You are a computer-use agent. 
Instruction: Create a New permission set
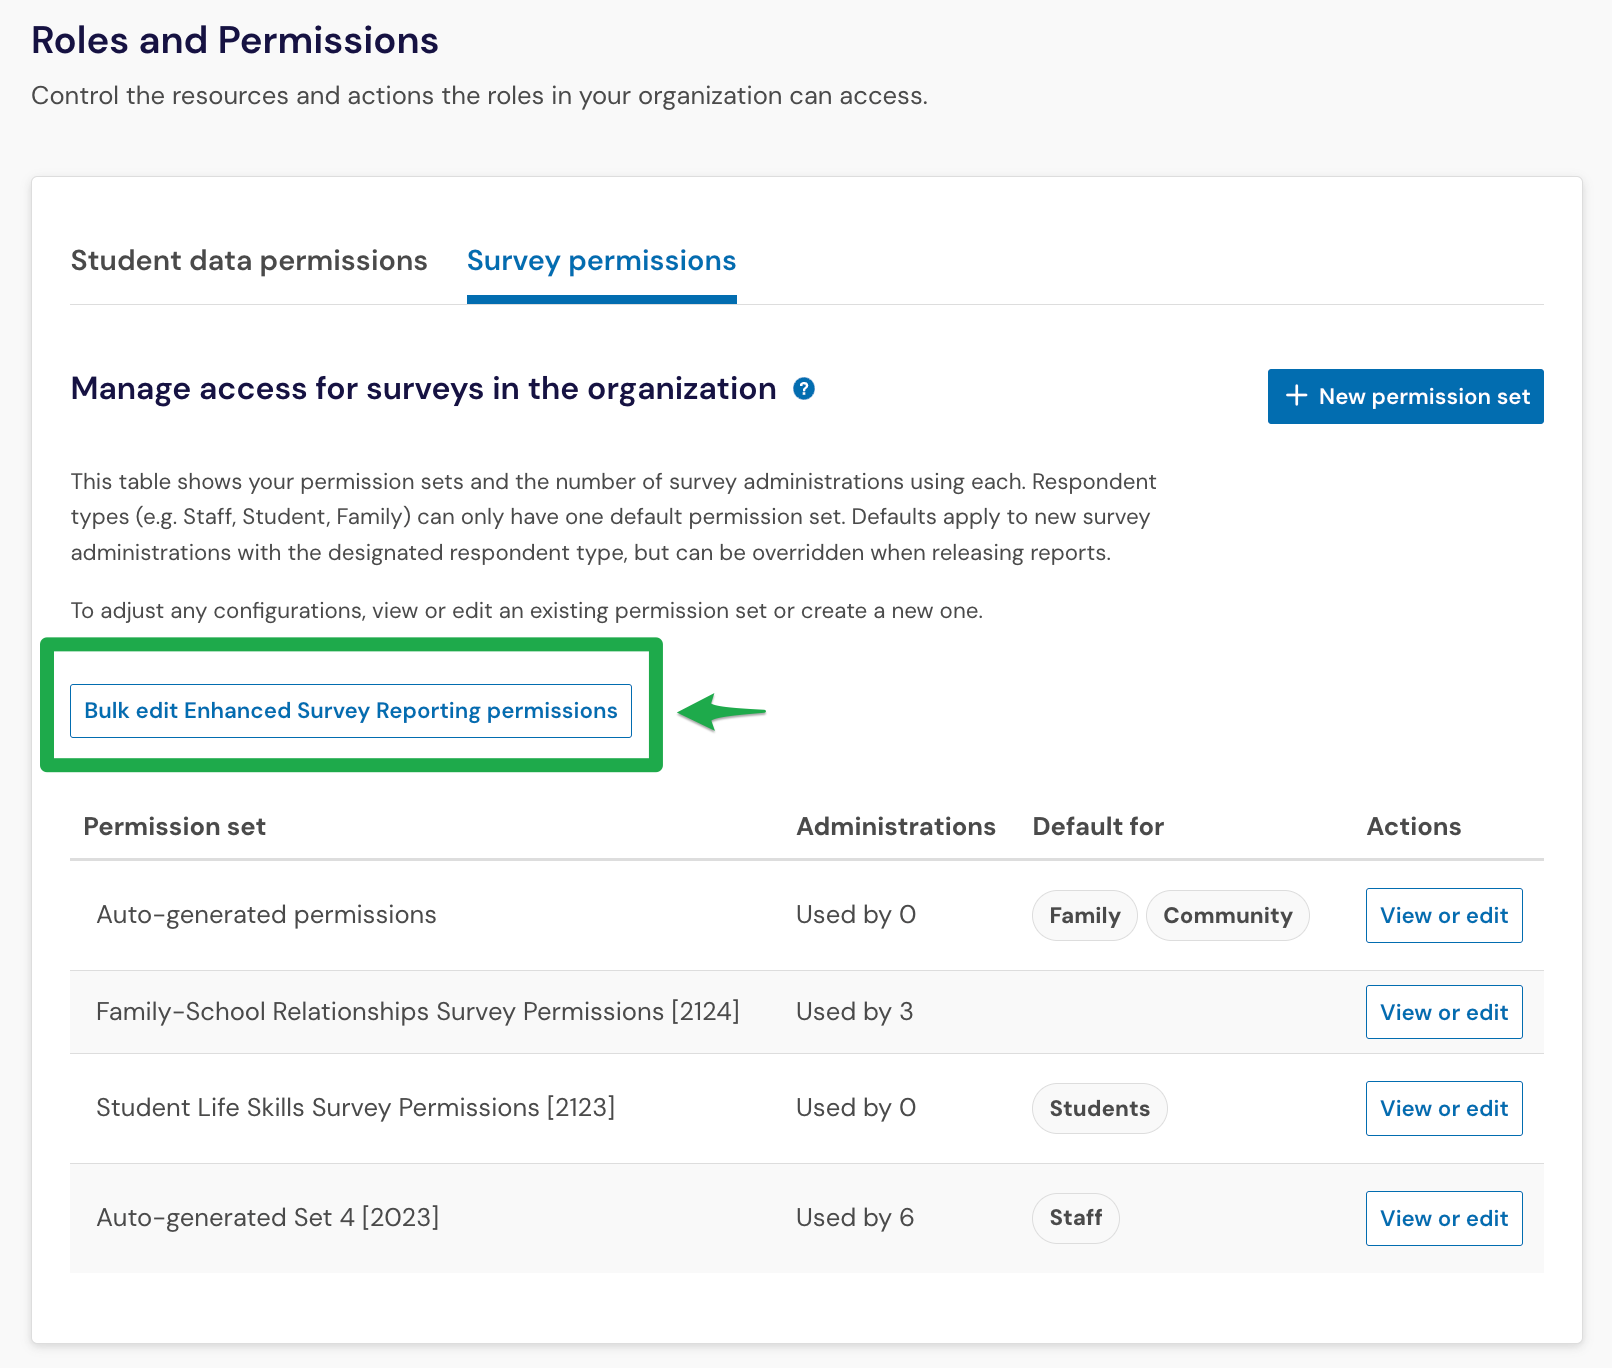point(1406,396)
